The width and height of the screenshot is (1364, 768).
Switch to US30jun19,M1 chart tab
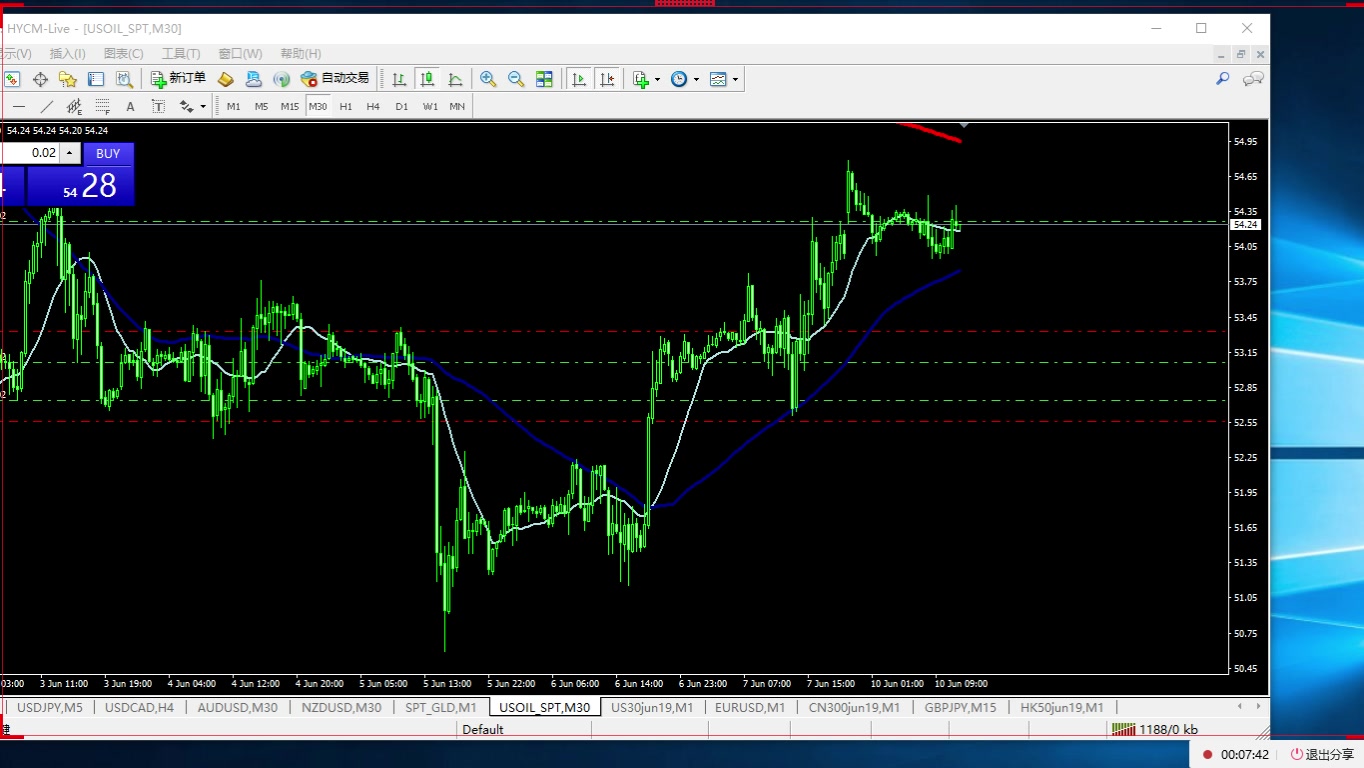pos(652,707)
